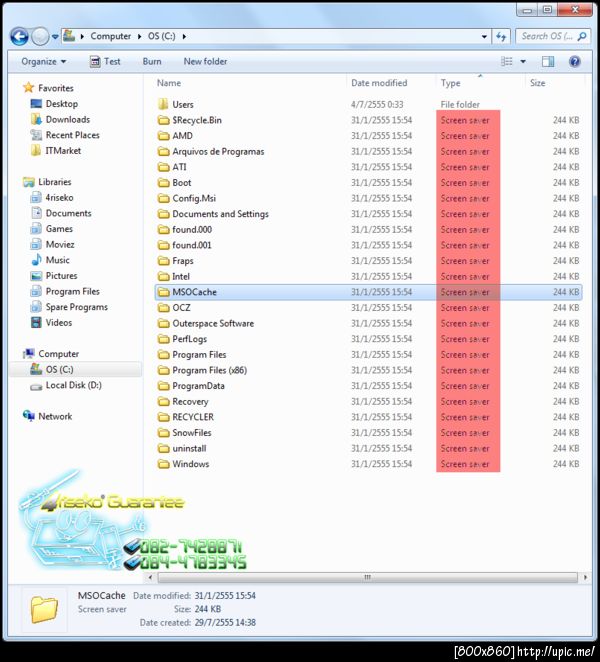Select the Boot folder icon
The width and height of the screenshot is (600, 662).
click(x=163, y=183)
